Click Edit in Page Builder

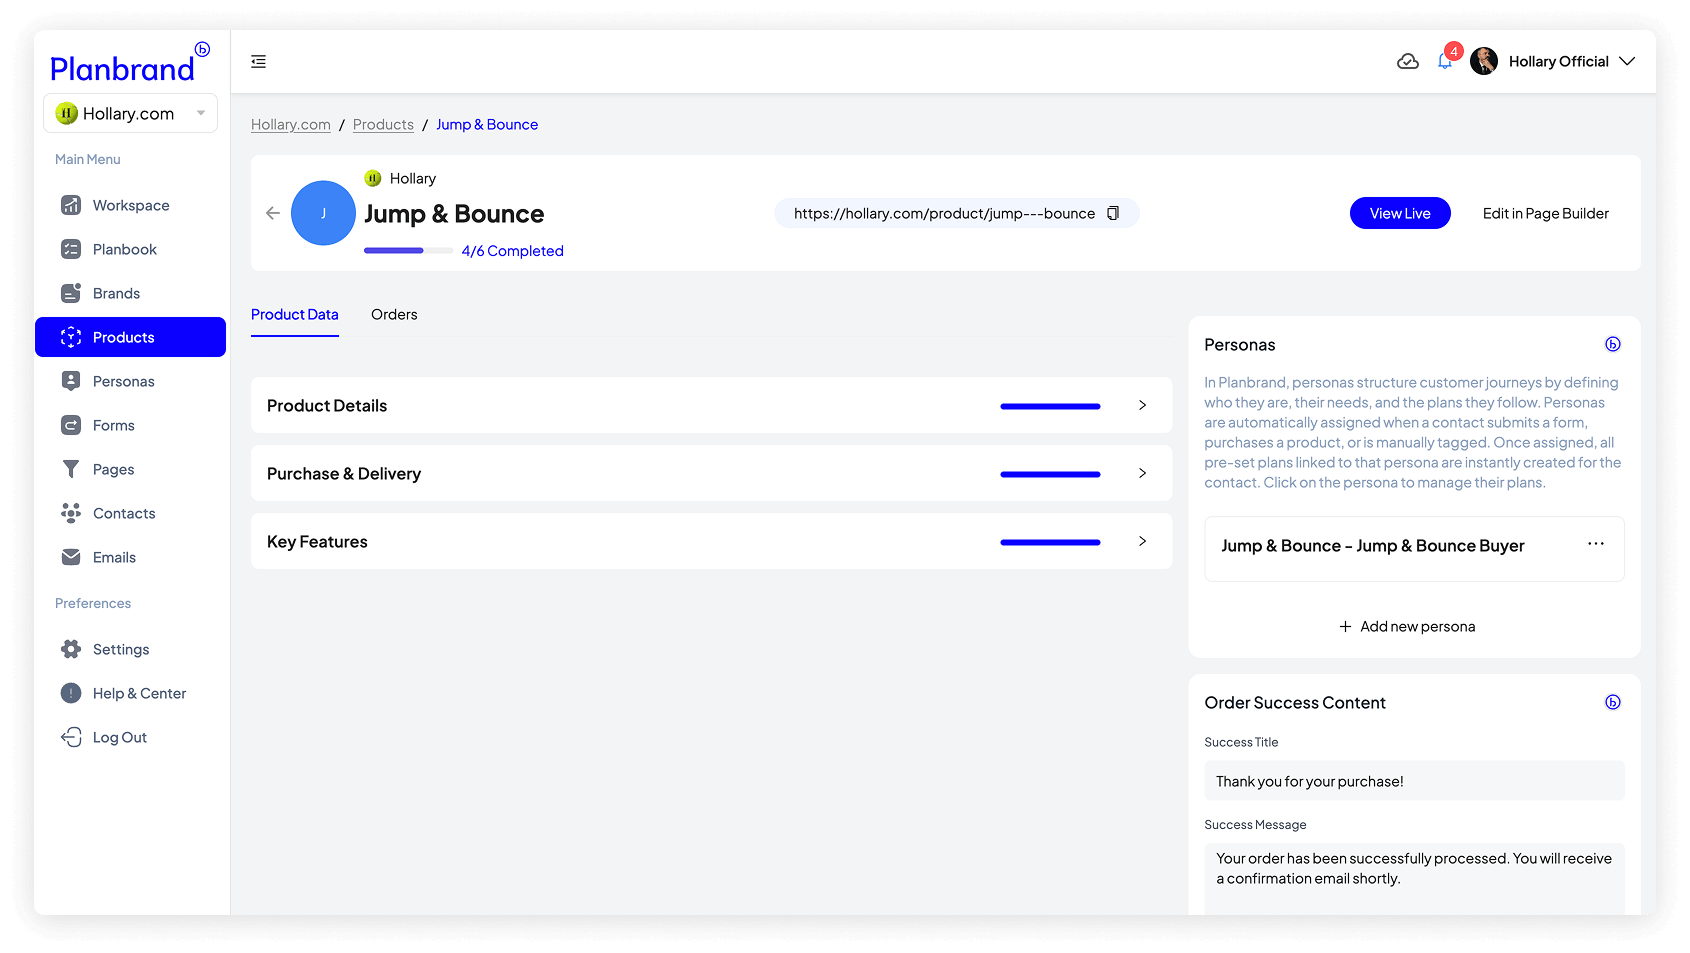point(1545,214)
